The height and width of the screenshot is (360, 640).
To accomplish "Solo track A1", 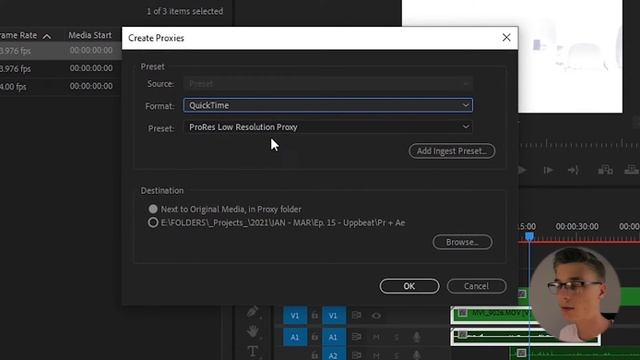I will pyautogui.click(x=396, y=337).
